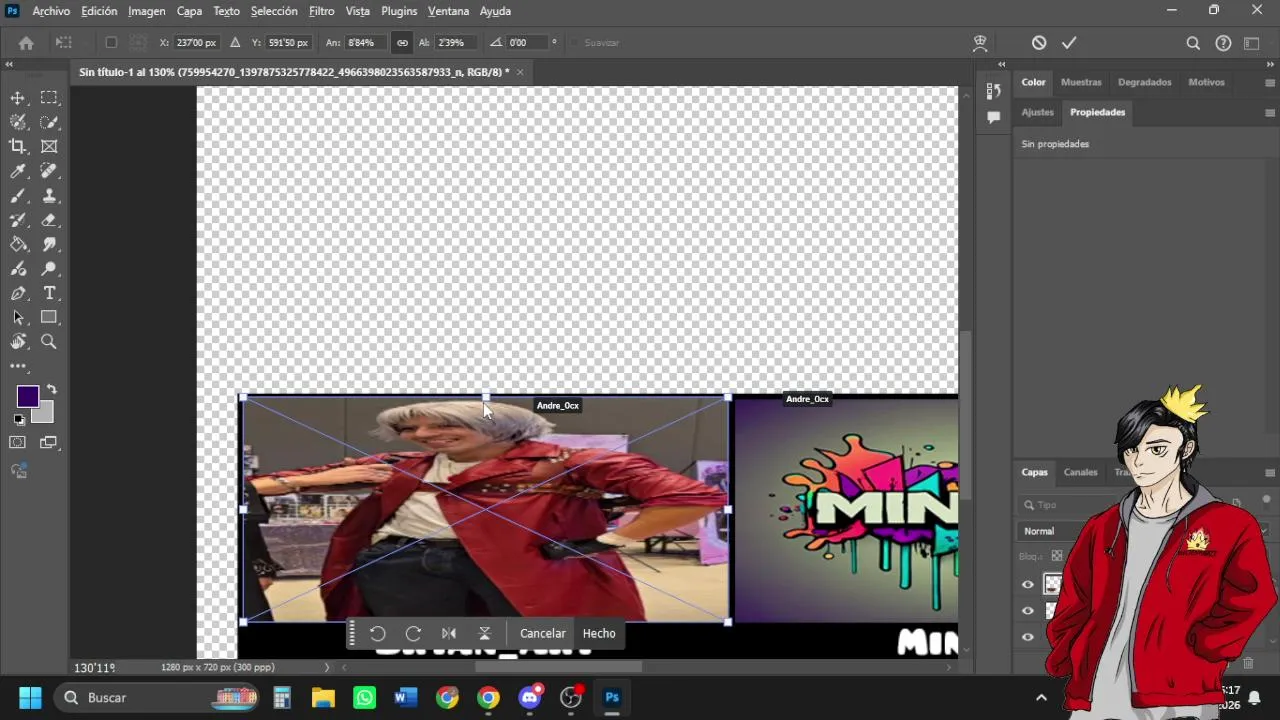The width and height of the screenshot is (1280, 720).
Task: Select the Hand tool
Action: (x=18, y=342)
